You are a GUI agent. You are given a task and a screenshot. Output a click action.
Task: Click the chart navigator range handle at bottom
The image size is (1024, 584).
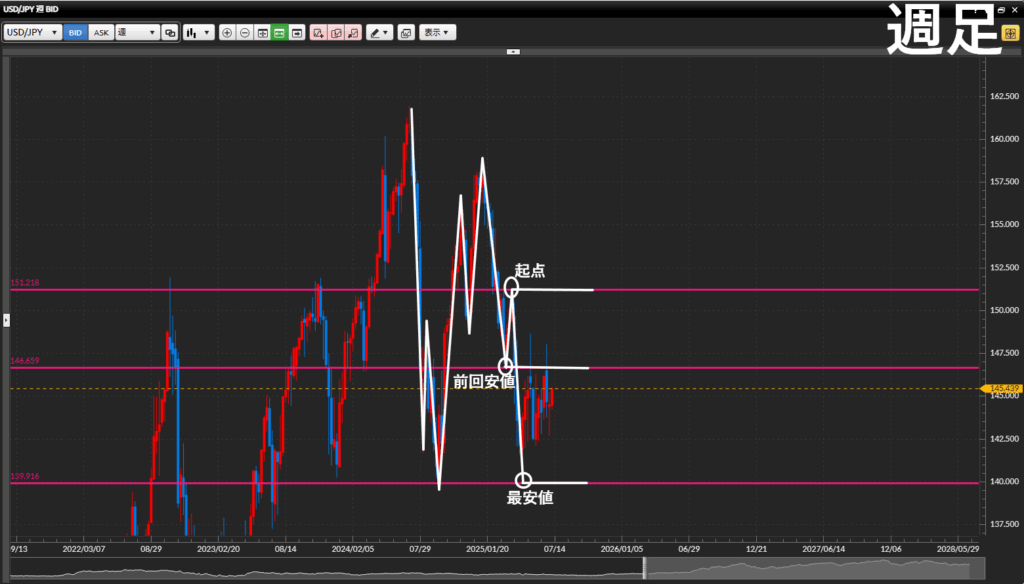tap(645, 568)
